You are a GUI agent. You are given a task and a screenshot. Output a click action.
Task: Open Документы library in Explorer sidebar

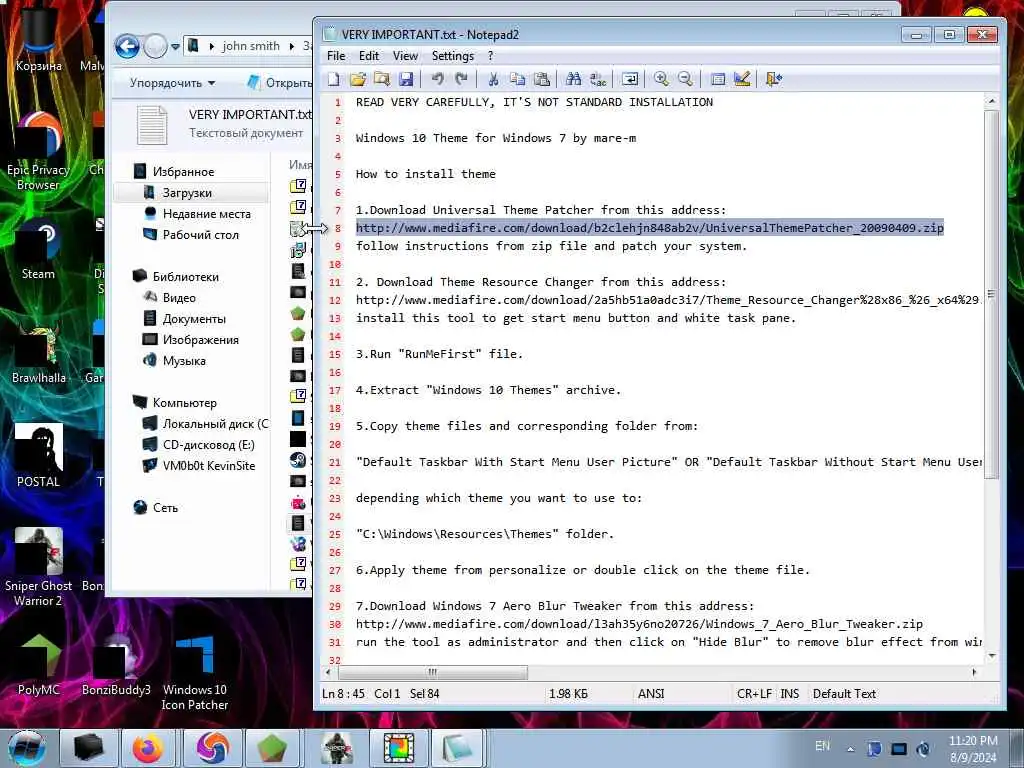[x=194, y=319]
